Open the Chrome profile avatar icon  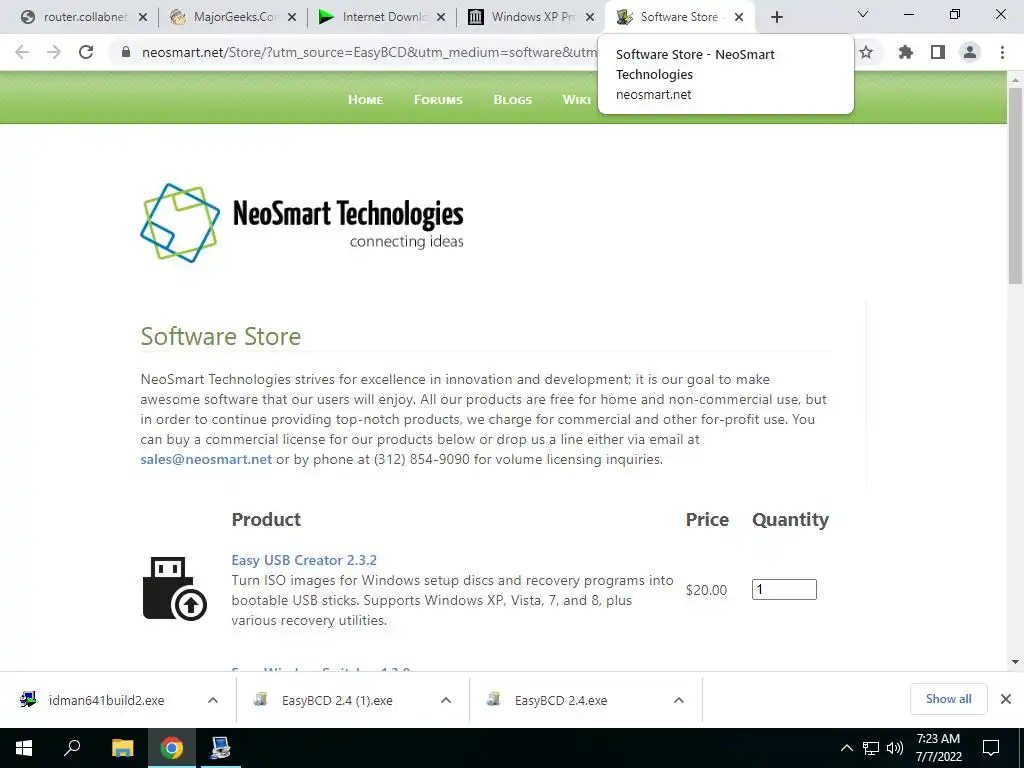point(970,52)
